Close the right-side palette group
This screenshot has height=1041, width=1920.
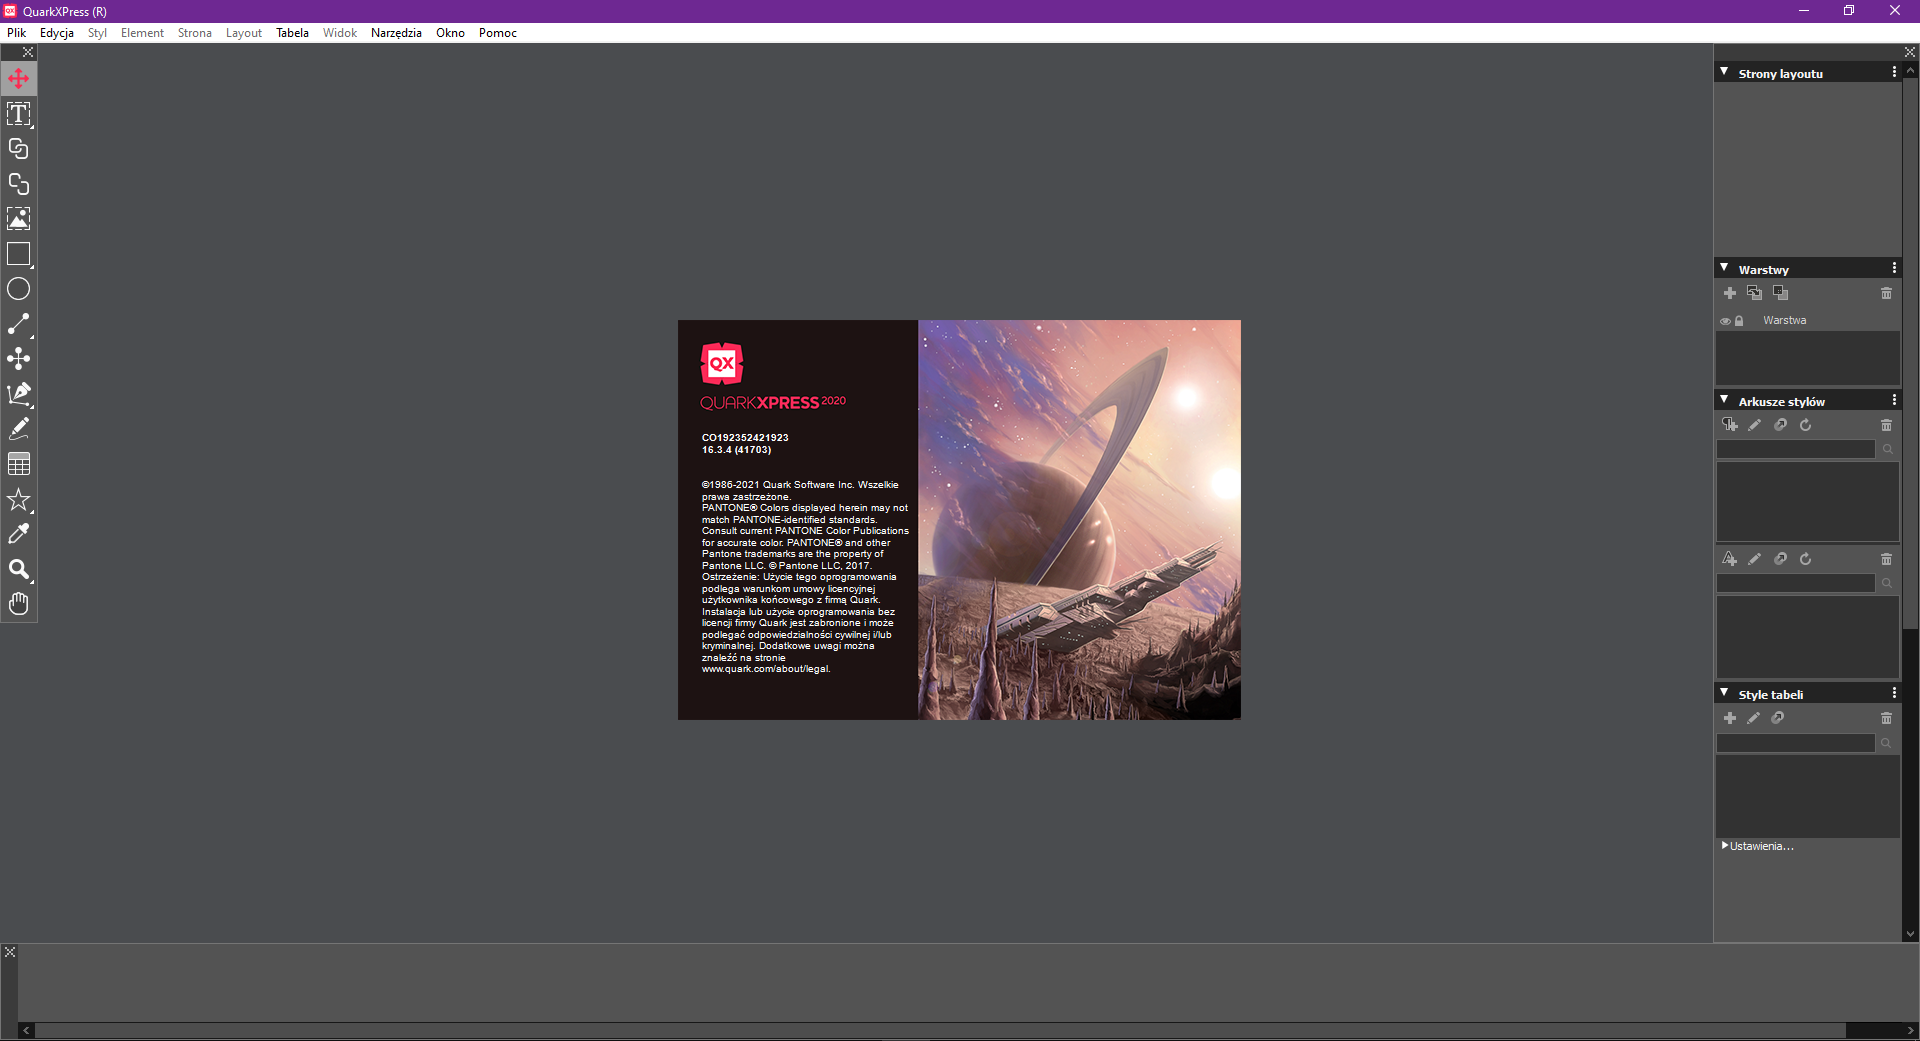[x=1910, y=52]
